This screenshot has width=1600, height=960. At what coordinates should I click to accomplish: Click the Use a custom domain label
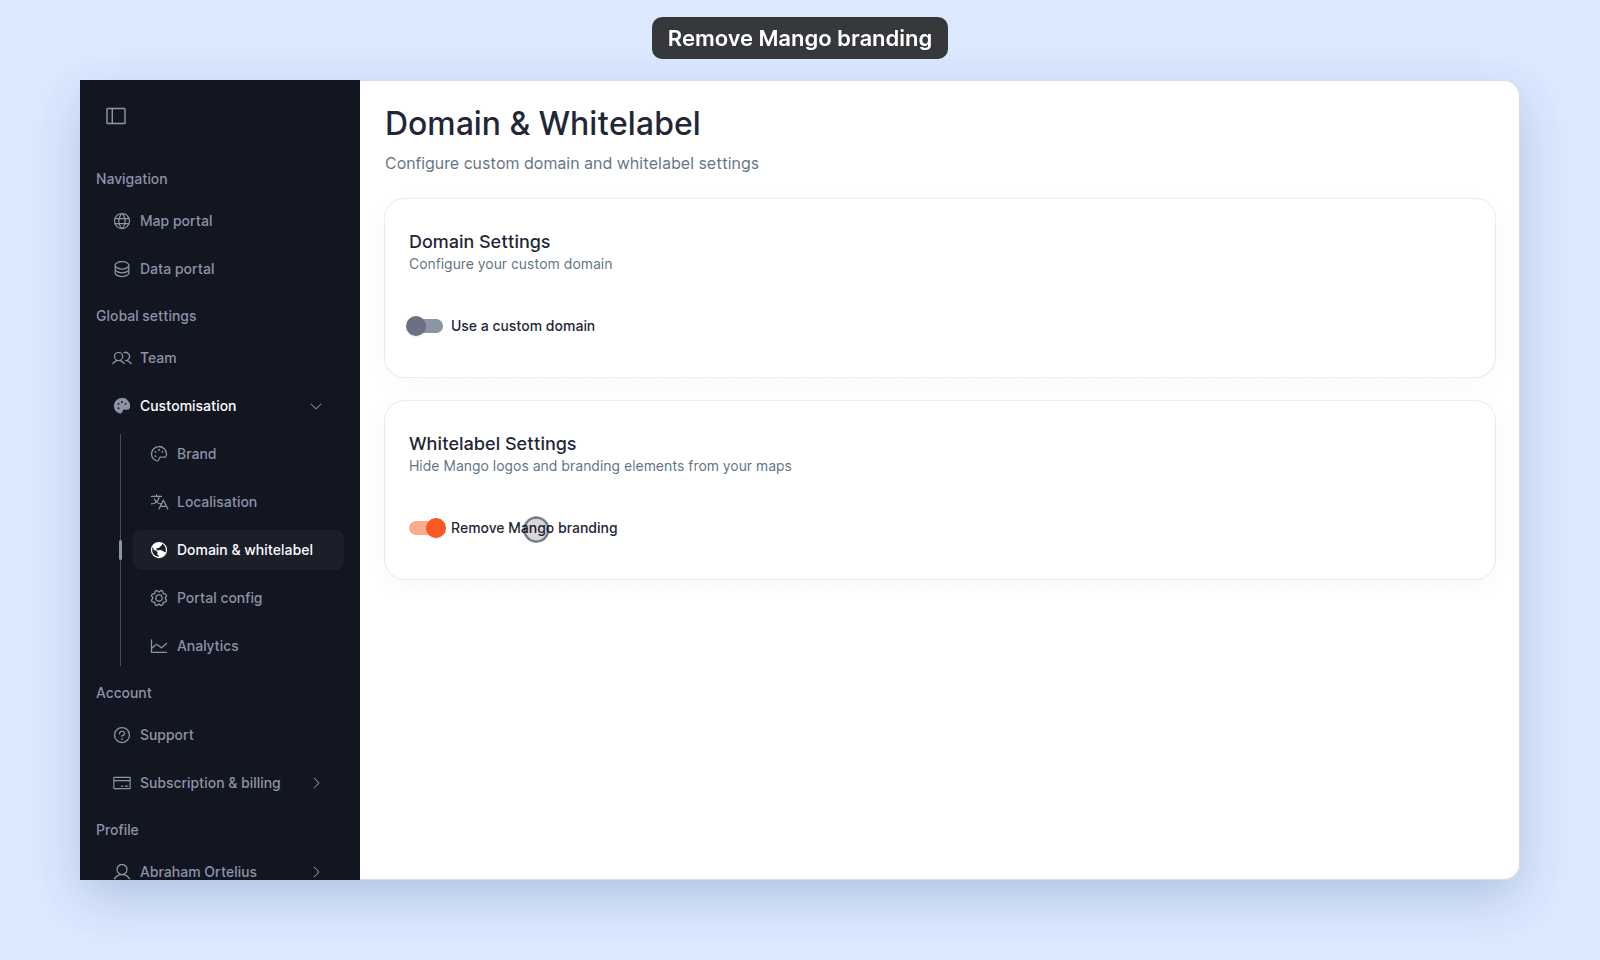click(x=523, y=326)
